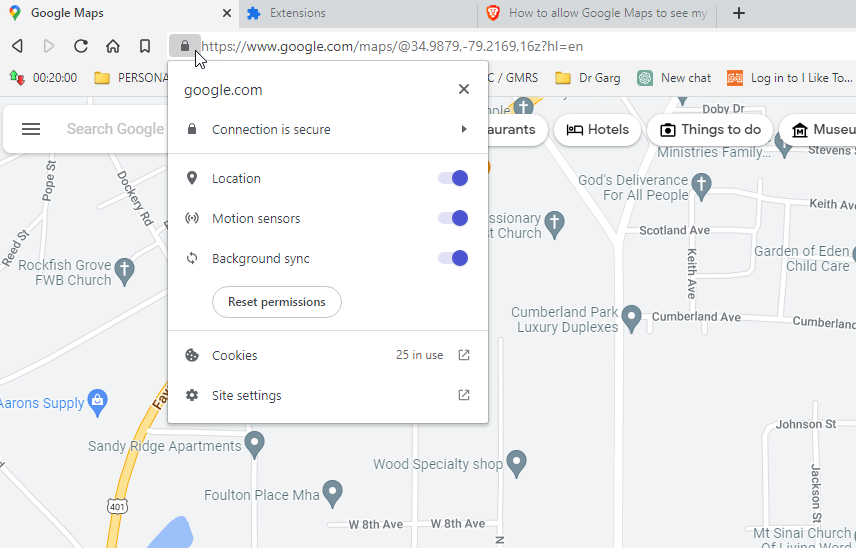Click the address bar URL
Image resolution: width=856 pixels, height=548 pixels.
pyautogui.click(x=392, y=46)
